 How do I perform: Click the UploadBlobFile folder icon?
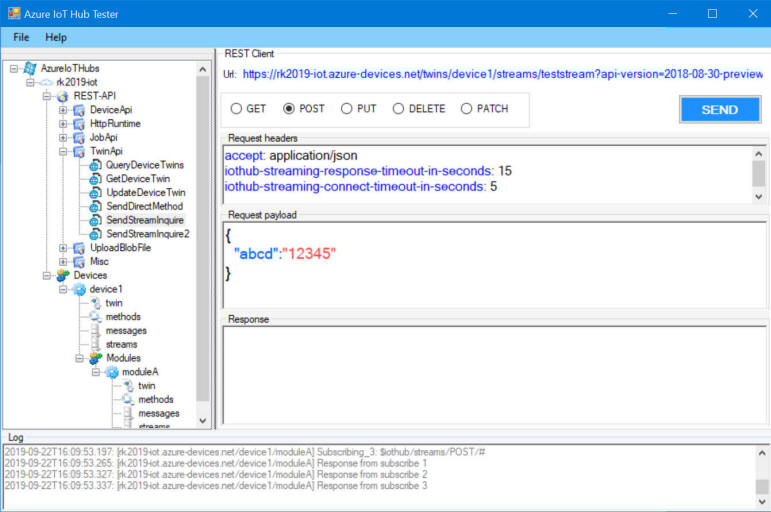coord(79,248)
